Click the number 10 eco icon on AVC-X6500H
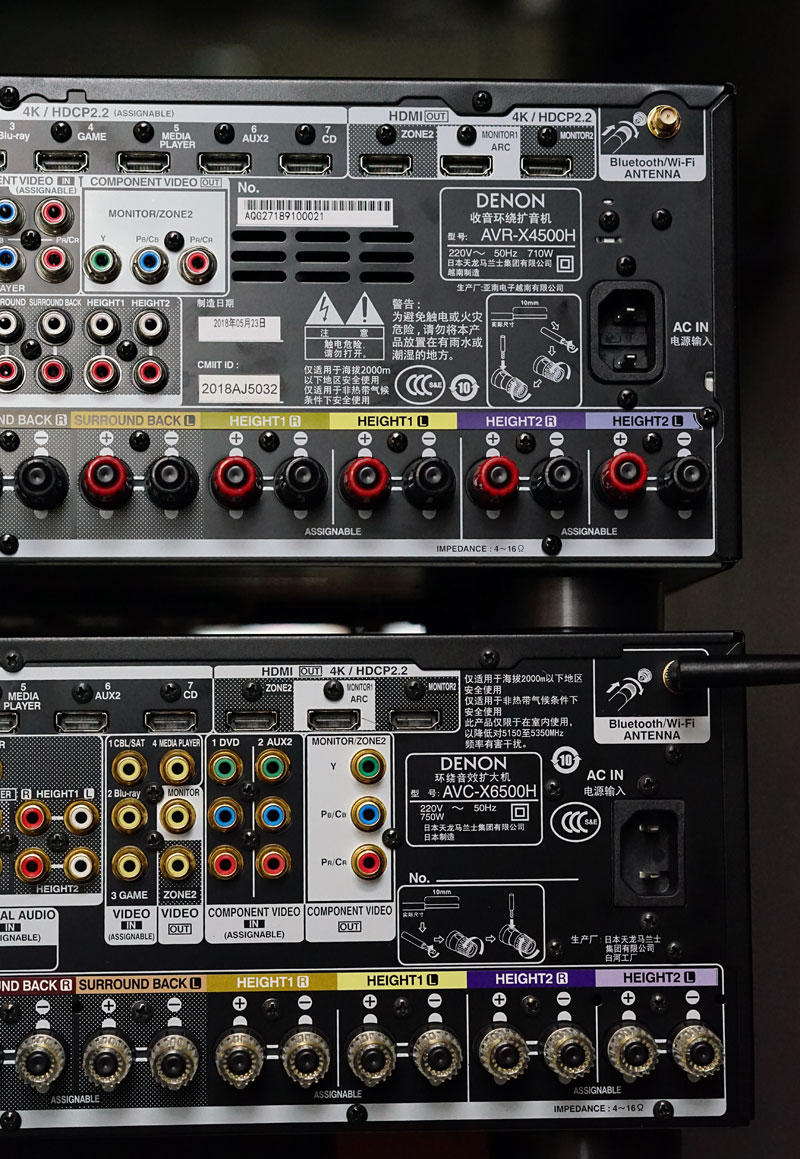 [x=565, y=760]
